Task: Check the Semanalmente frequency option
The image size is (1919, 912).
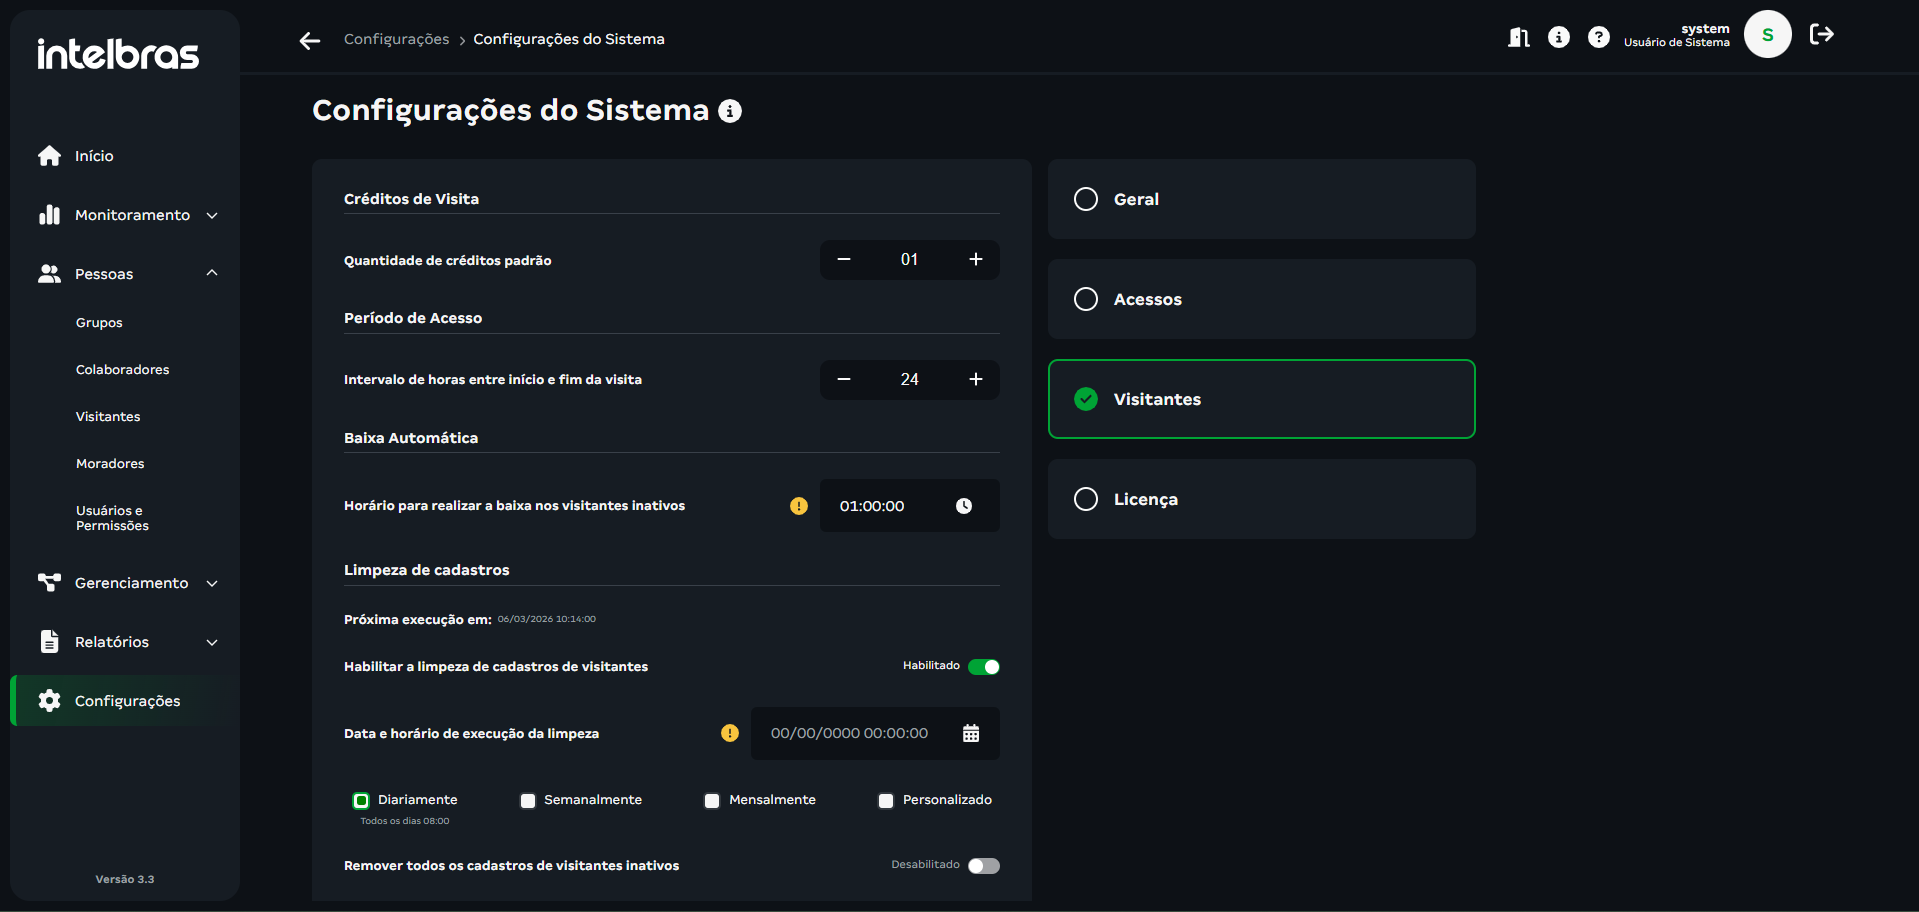Action: point(528,801)
